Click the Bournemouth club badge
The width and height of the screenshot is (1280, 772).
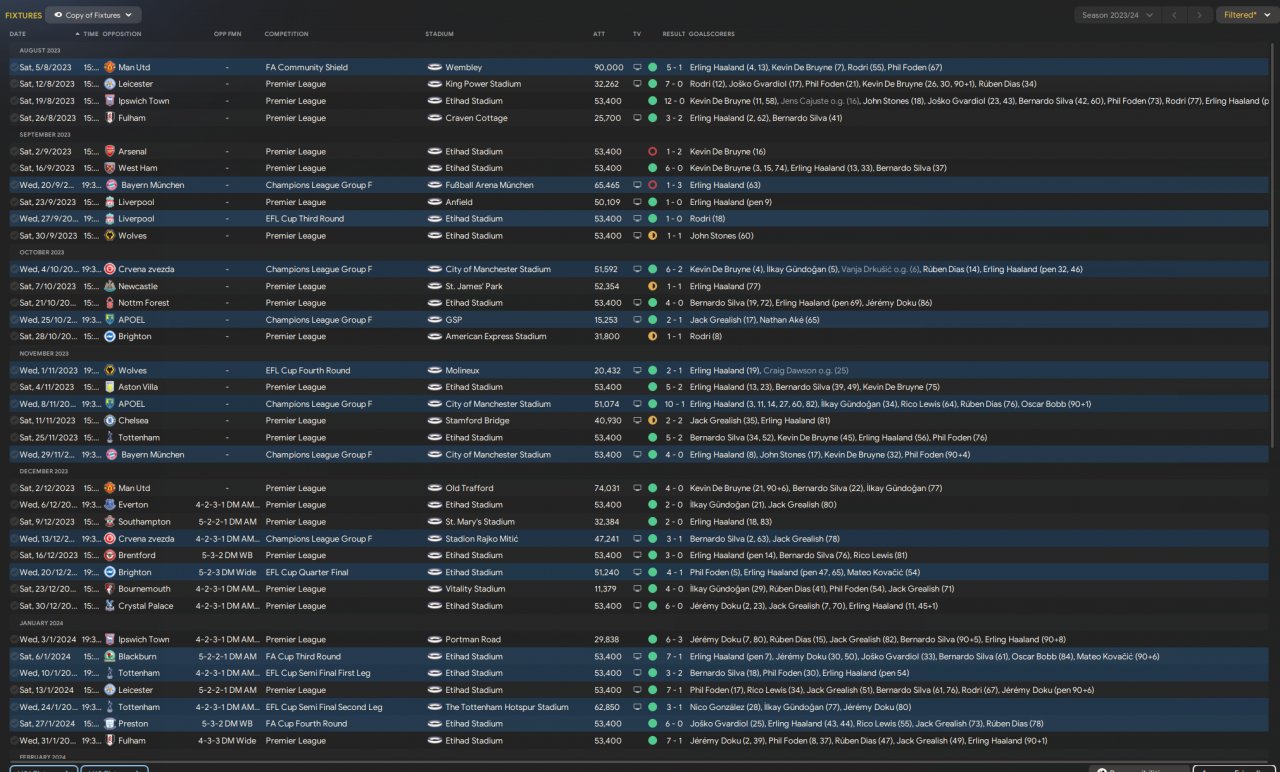point(110,589)
